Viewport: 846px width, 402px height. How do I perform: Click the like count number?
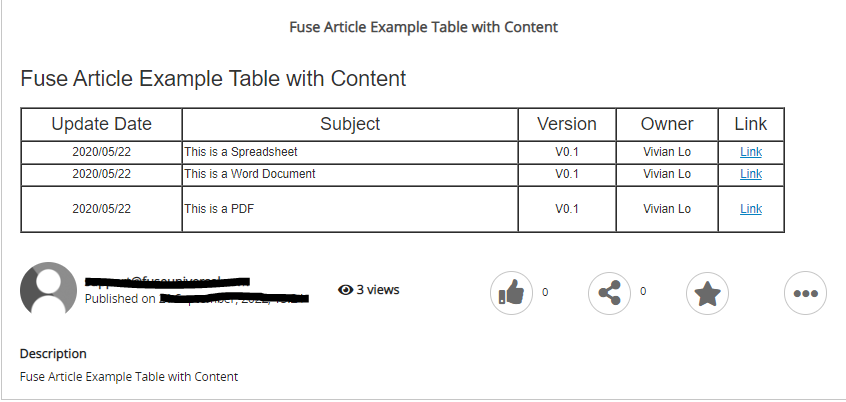click(x=545, y=292)
